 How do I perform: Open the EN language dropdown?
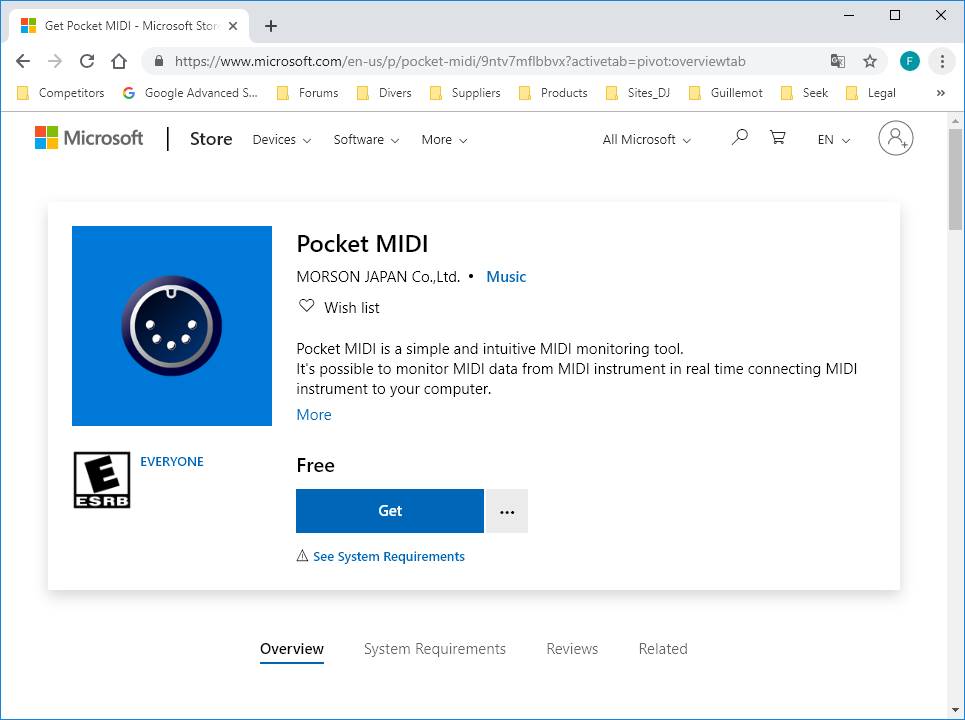coord(833,140)
